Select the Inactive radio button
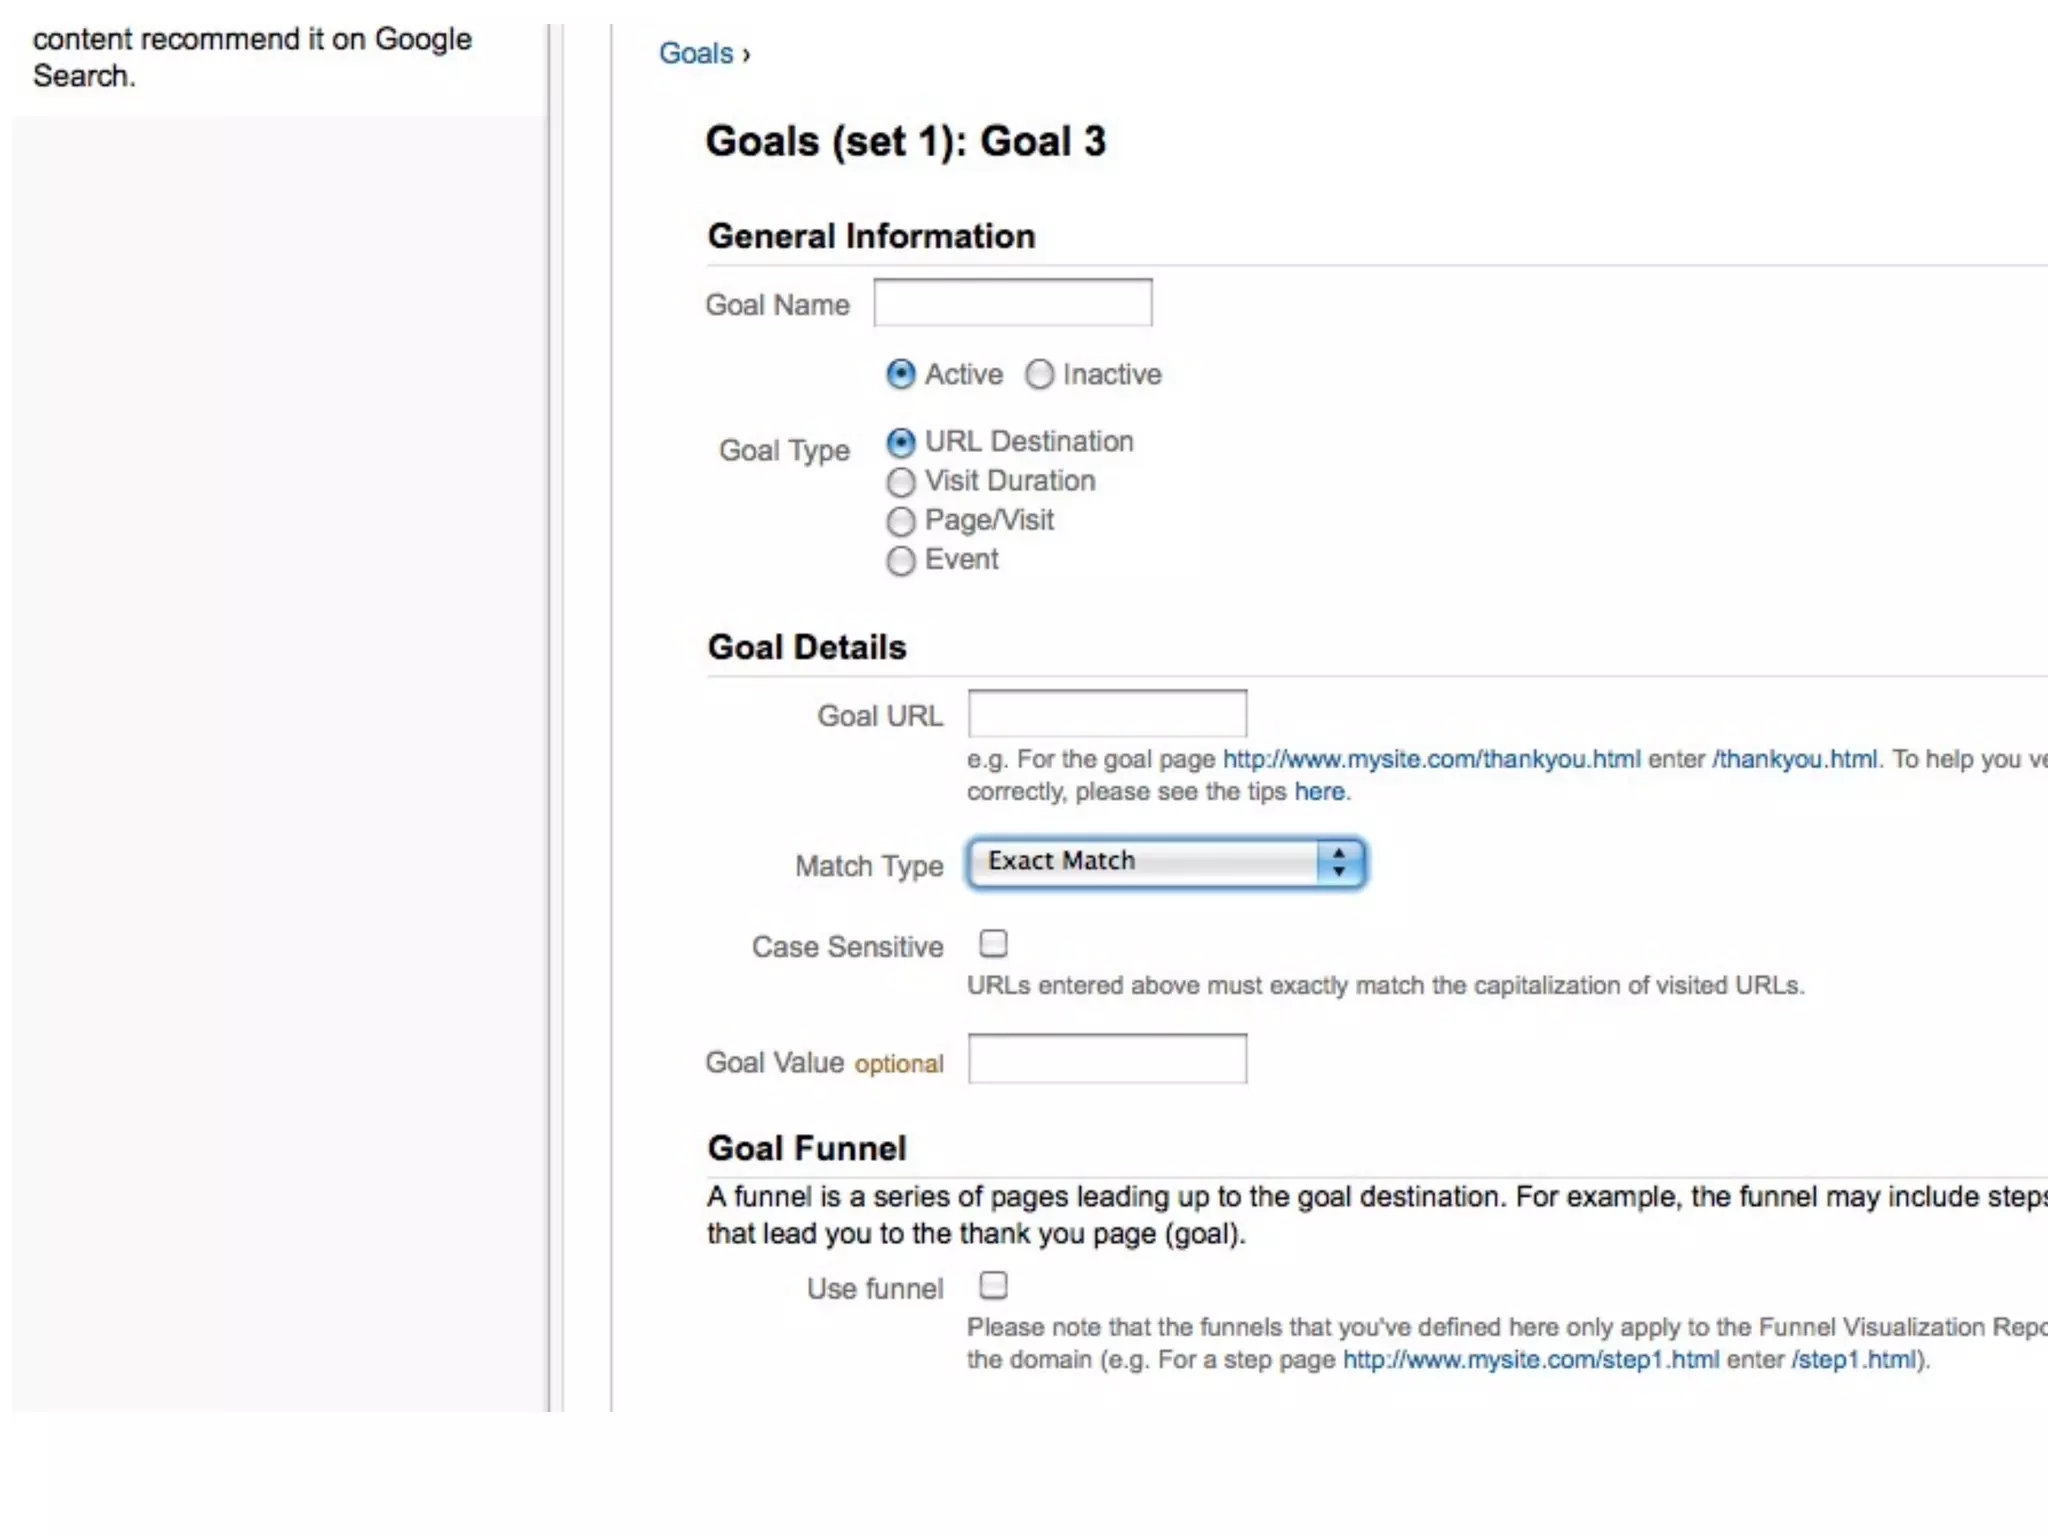 pyautogui.click(x=1039, y=374)
